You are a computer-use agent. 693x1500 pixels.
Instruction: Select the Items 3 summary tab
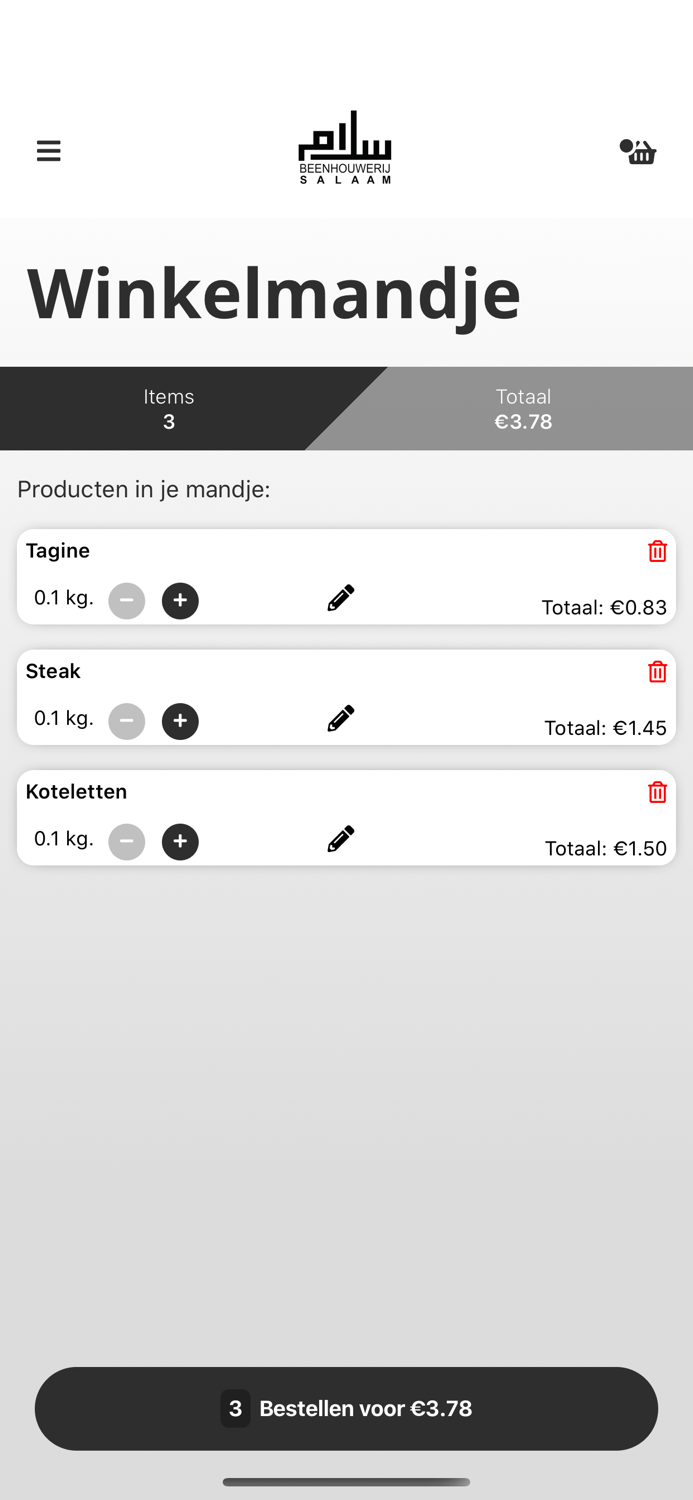(168, 409)
